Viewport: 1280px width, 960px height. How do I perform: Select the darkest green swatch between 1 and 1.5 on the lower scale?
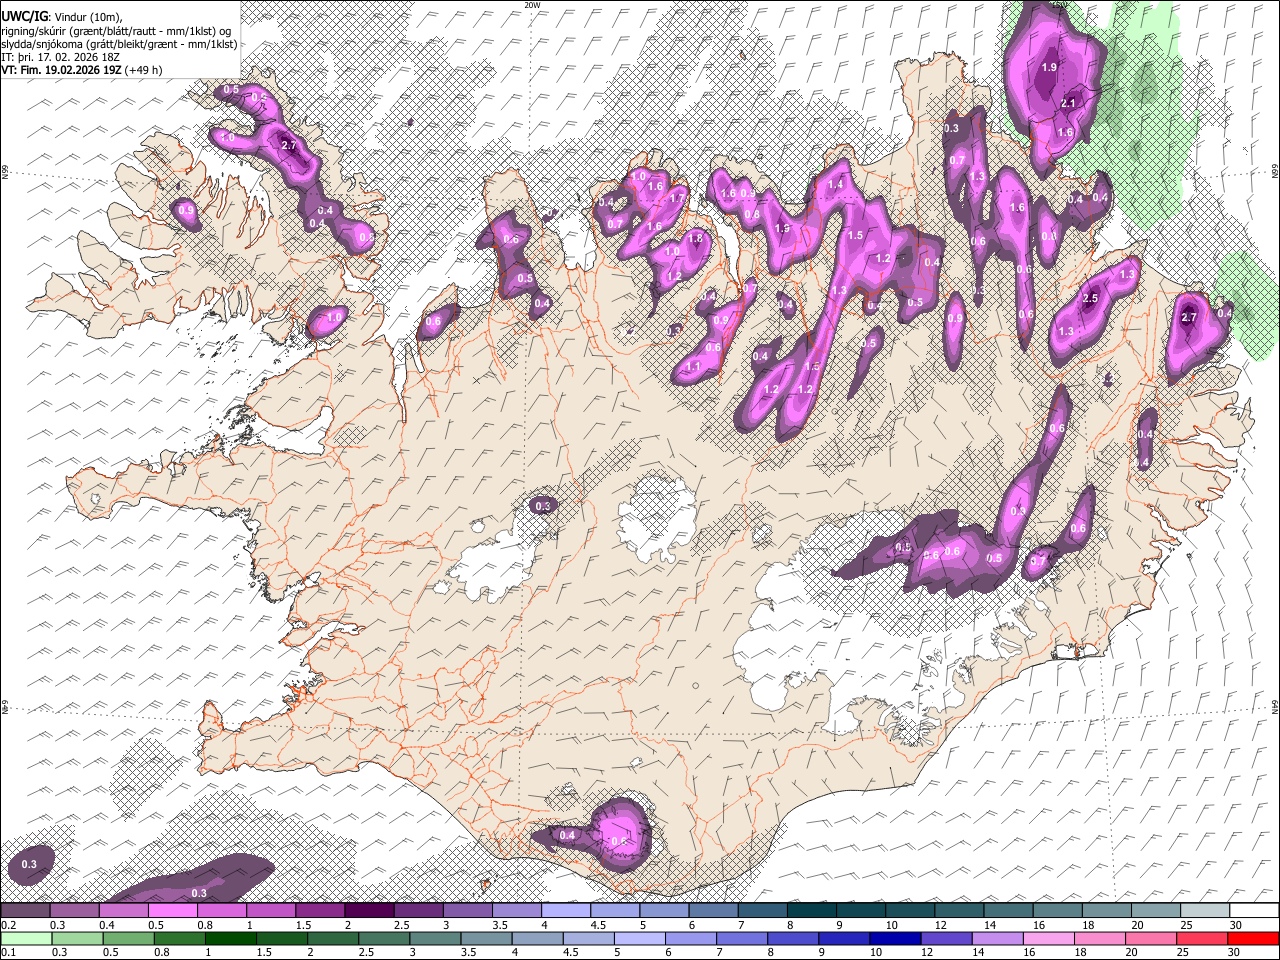point(231,938)
